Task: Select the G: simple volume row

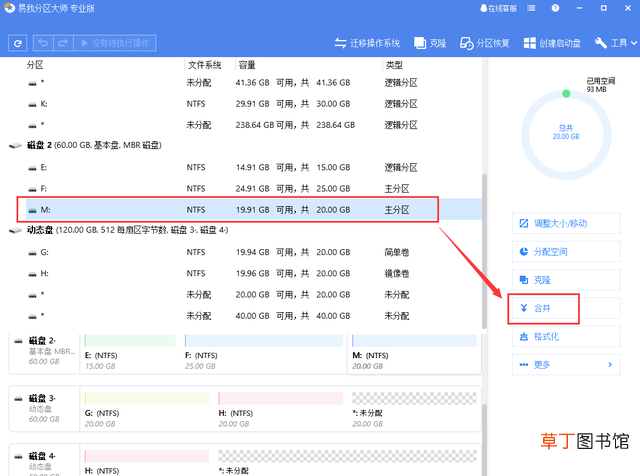Action: (253, 252)
